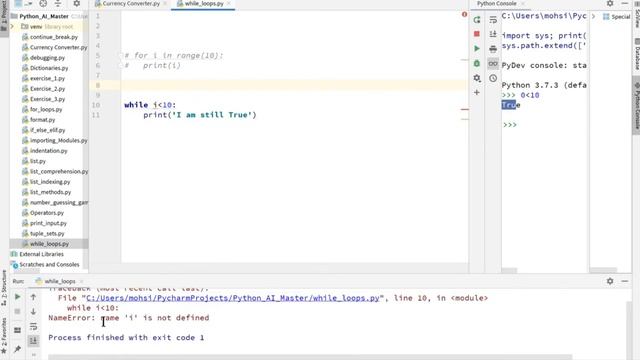The image size is (640, 360).
Task: Rerun while_loops in Run panel
Action: (17, 297)
